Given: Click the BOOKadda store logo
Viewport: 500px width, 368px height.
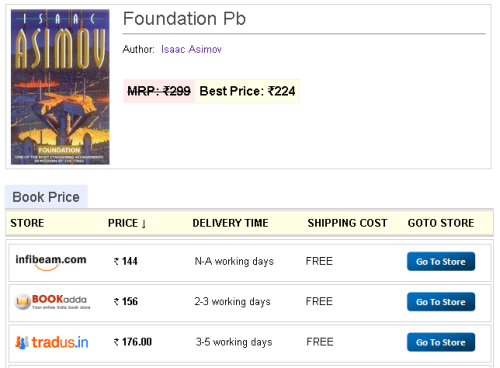Looking at the screenshot, I should coord(52,302).
